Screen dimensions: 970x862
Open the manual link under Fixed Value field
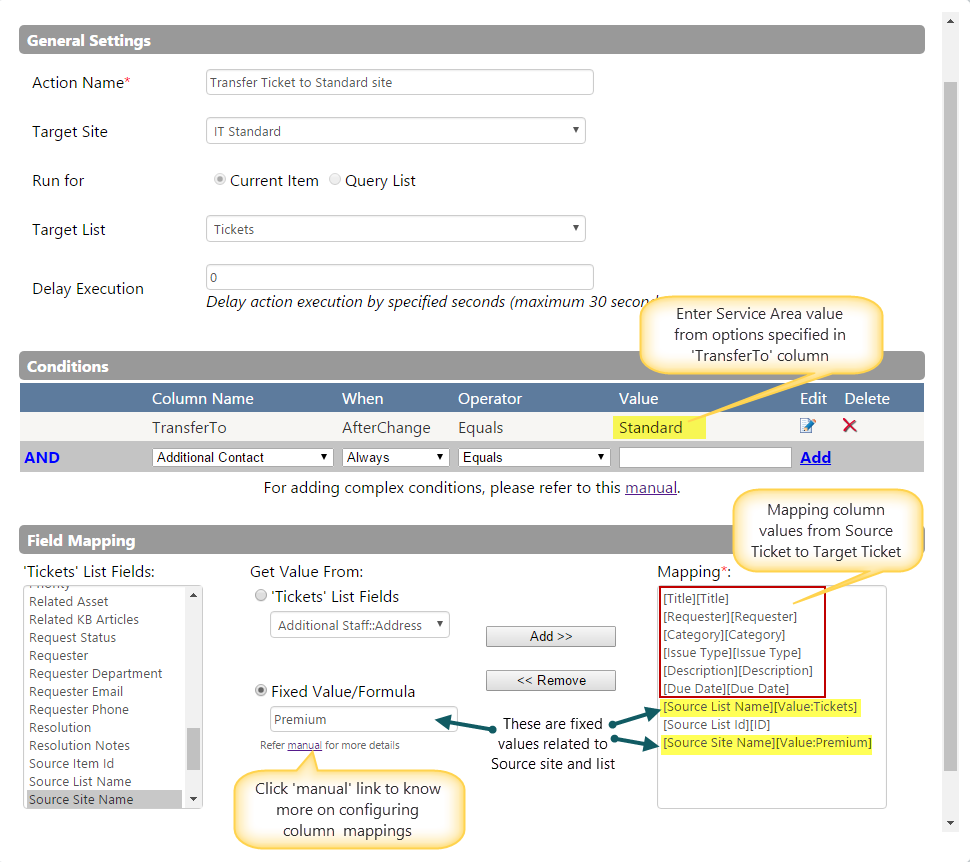(304, 745)
